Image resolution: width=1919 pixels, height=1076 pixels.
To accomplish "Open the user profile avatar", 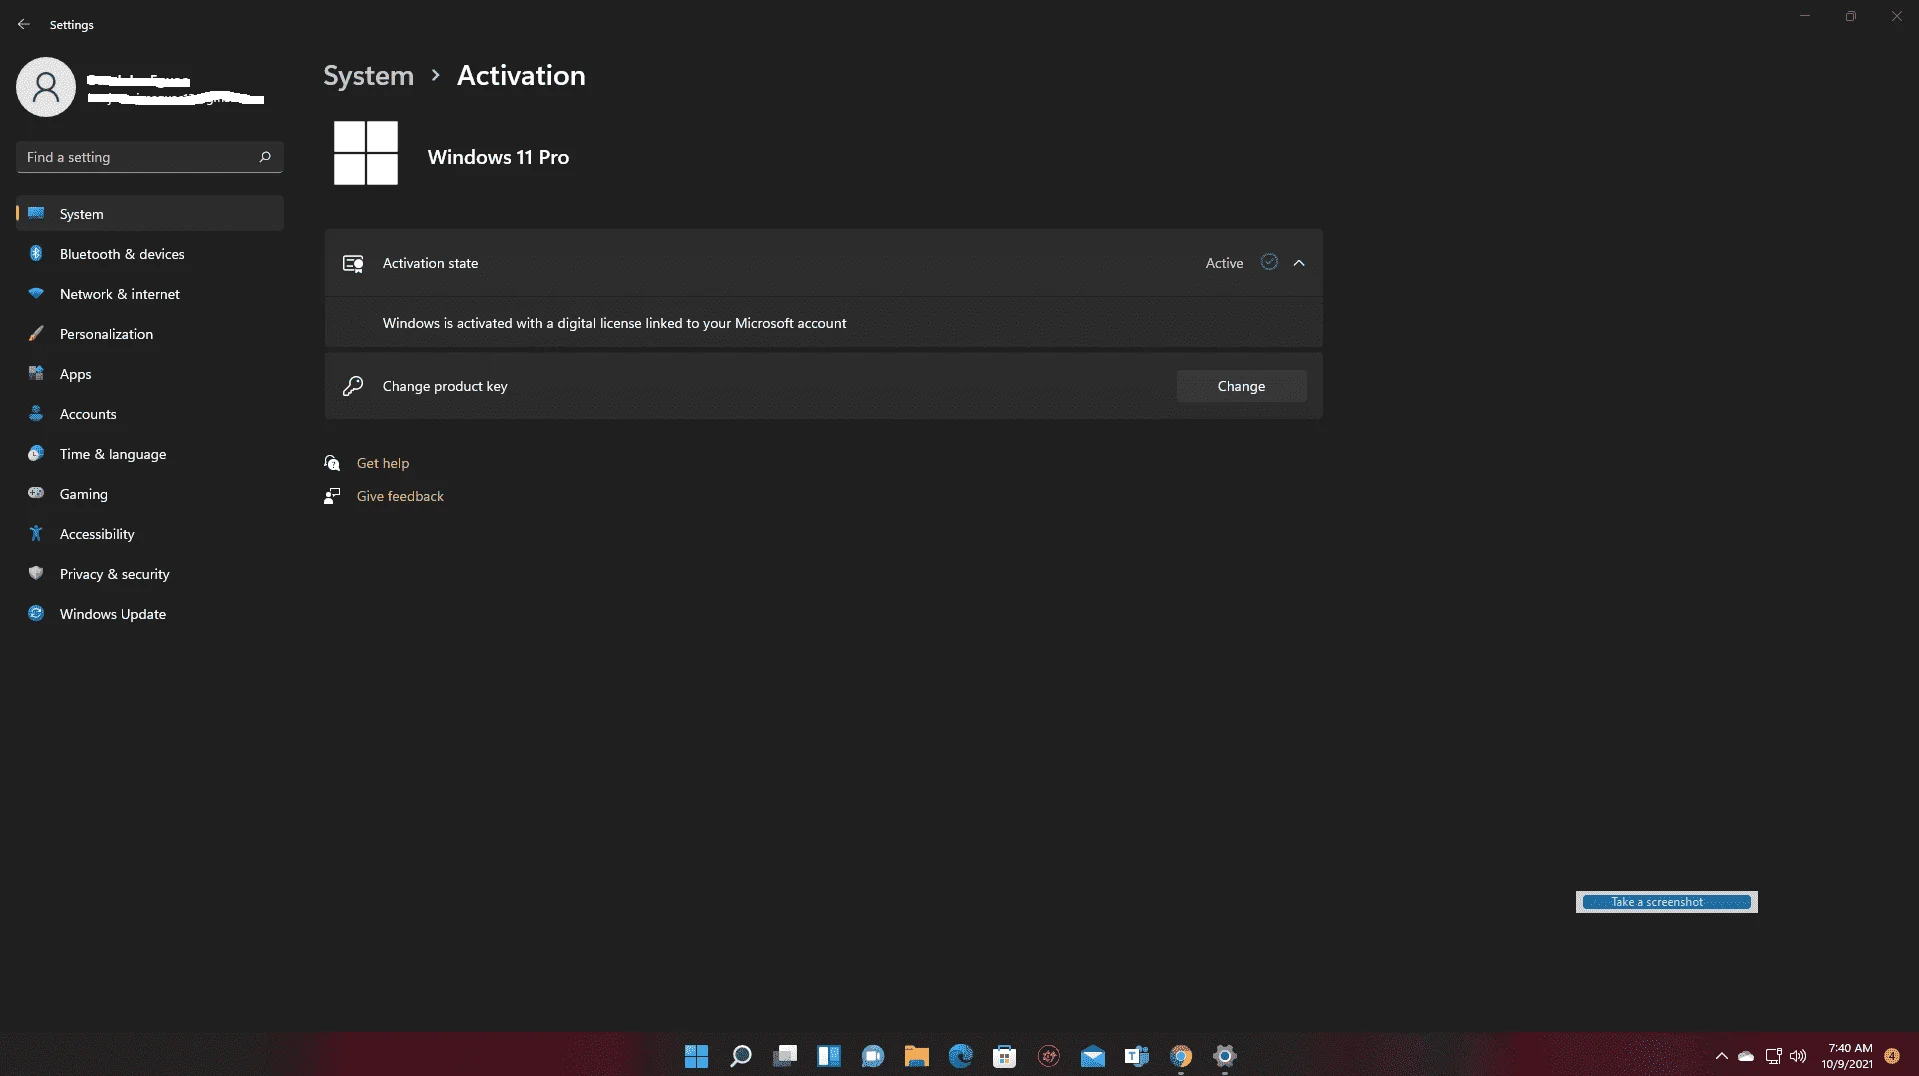I will (46, 87).
